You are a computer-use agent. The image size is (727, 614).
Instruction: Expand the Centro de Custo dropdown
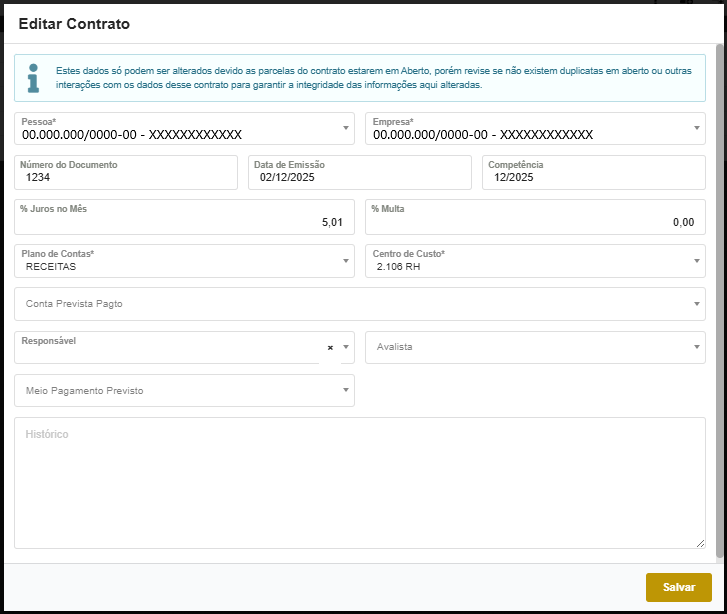point(697,260)
